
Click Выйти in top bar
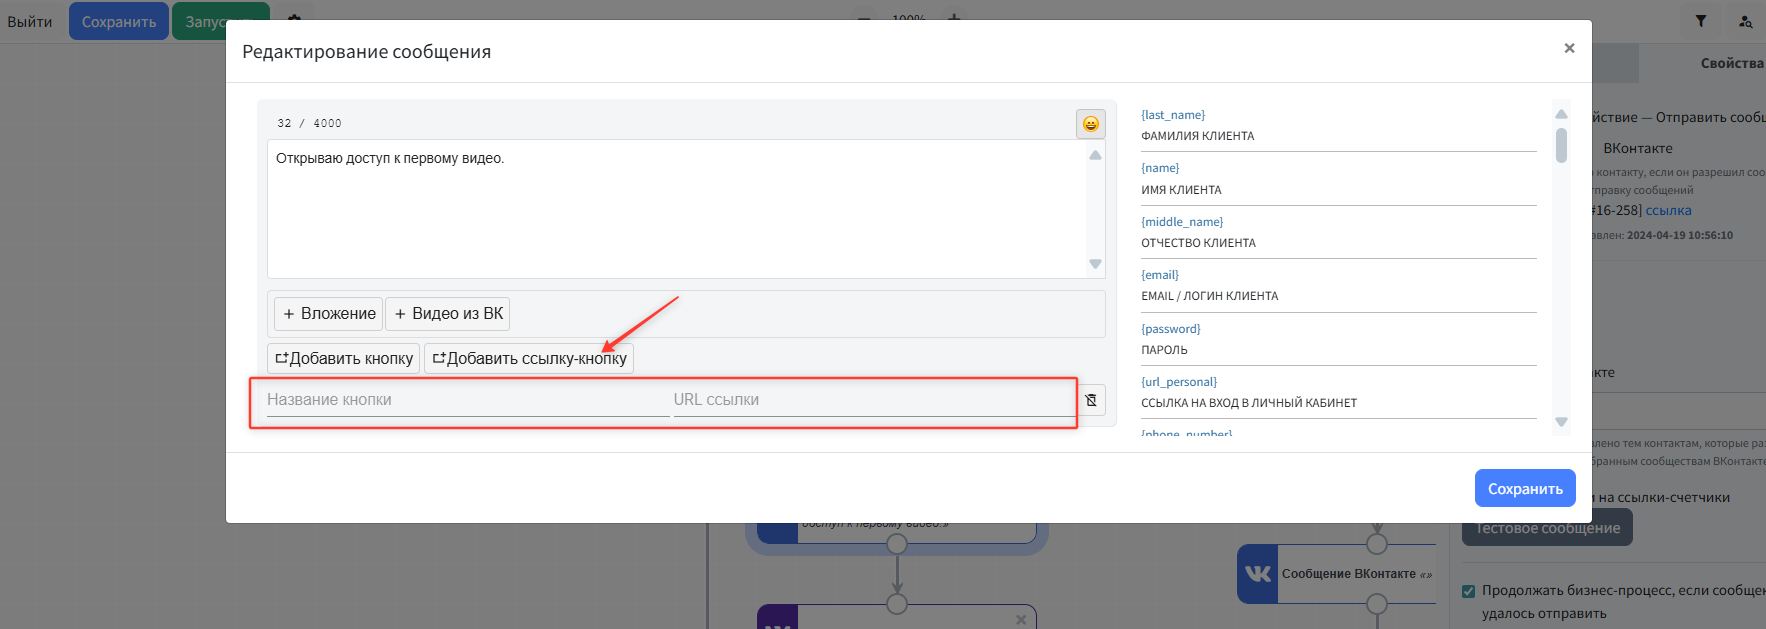click(30, 21)
